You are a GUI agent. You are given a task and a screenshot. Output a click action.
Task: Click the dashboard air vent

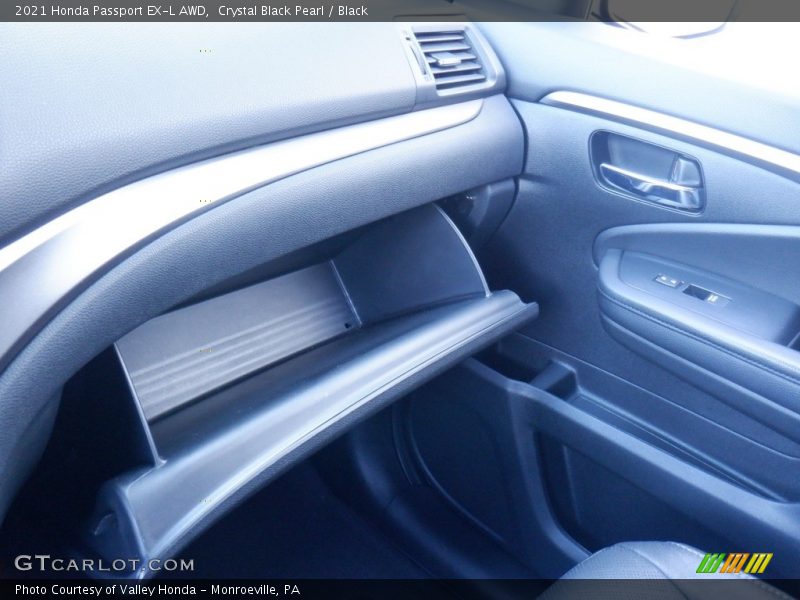pos(450,58)
